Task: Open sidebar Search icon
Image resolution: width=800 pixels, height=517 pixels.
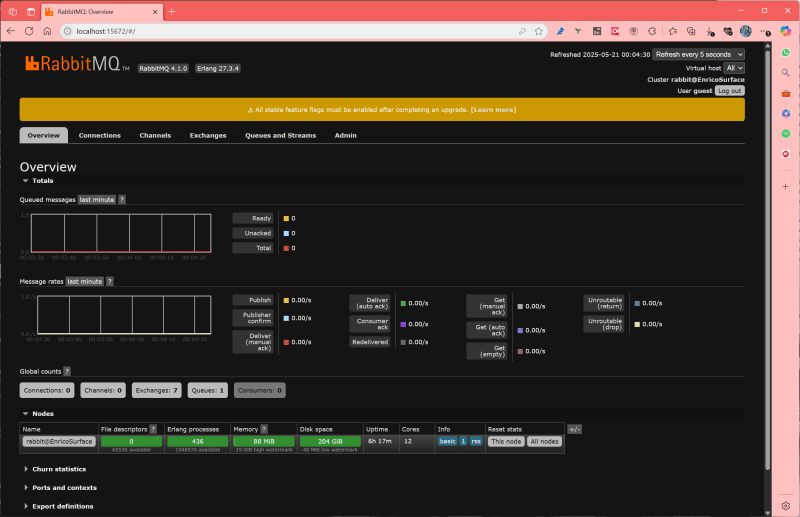Action: pyautogui.click(x=786, y=73)
